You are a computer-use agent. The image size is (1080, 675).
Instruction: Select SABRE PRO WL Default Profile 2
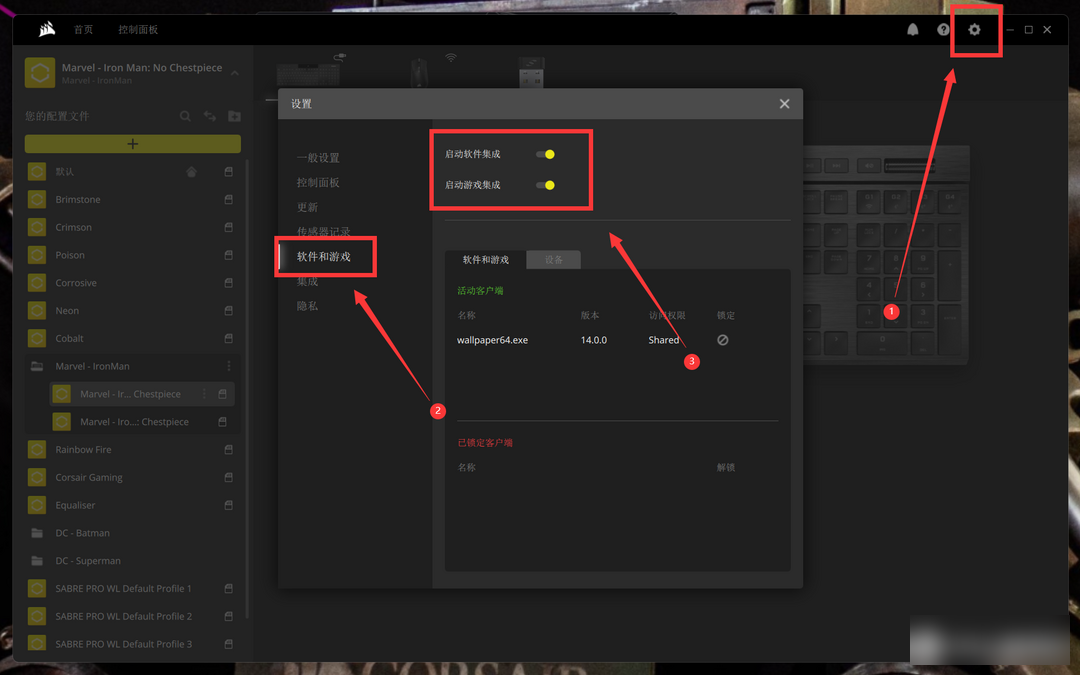(123, 616)
